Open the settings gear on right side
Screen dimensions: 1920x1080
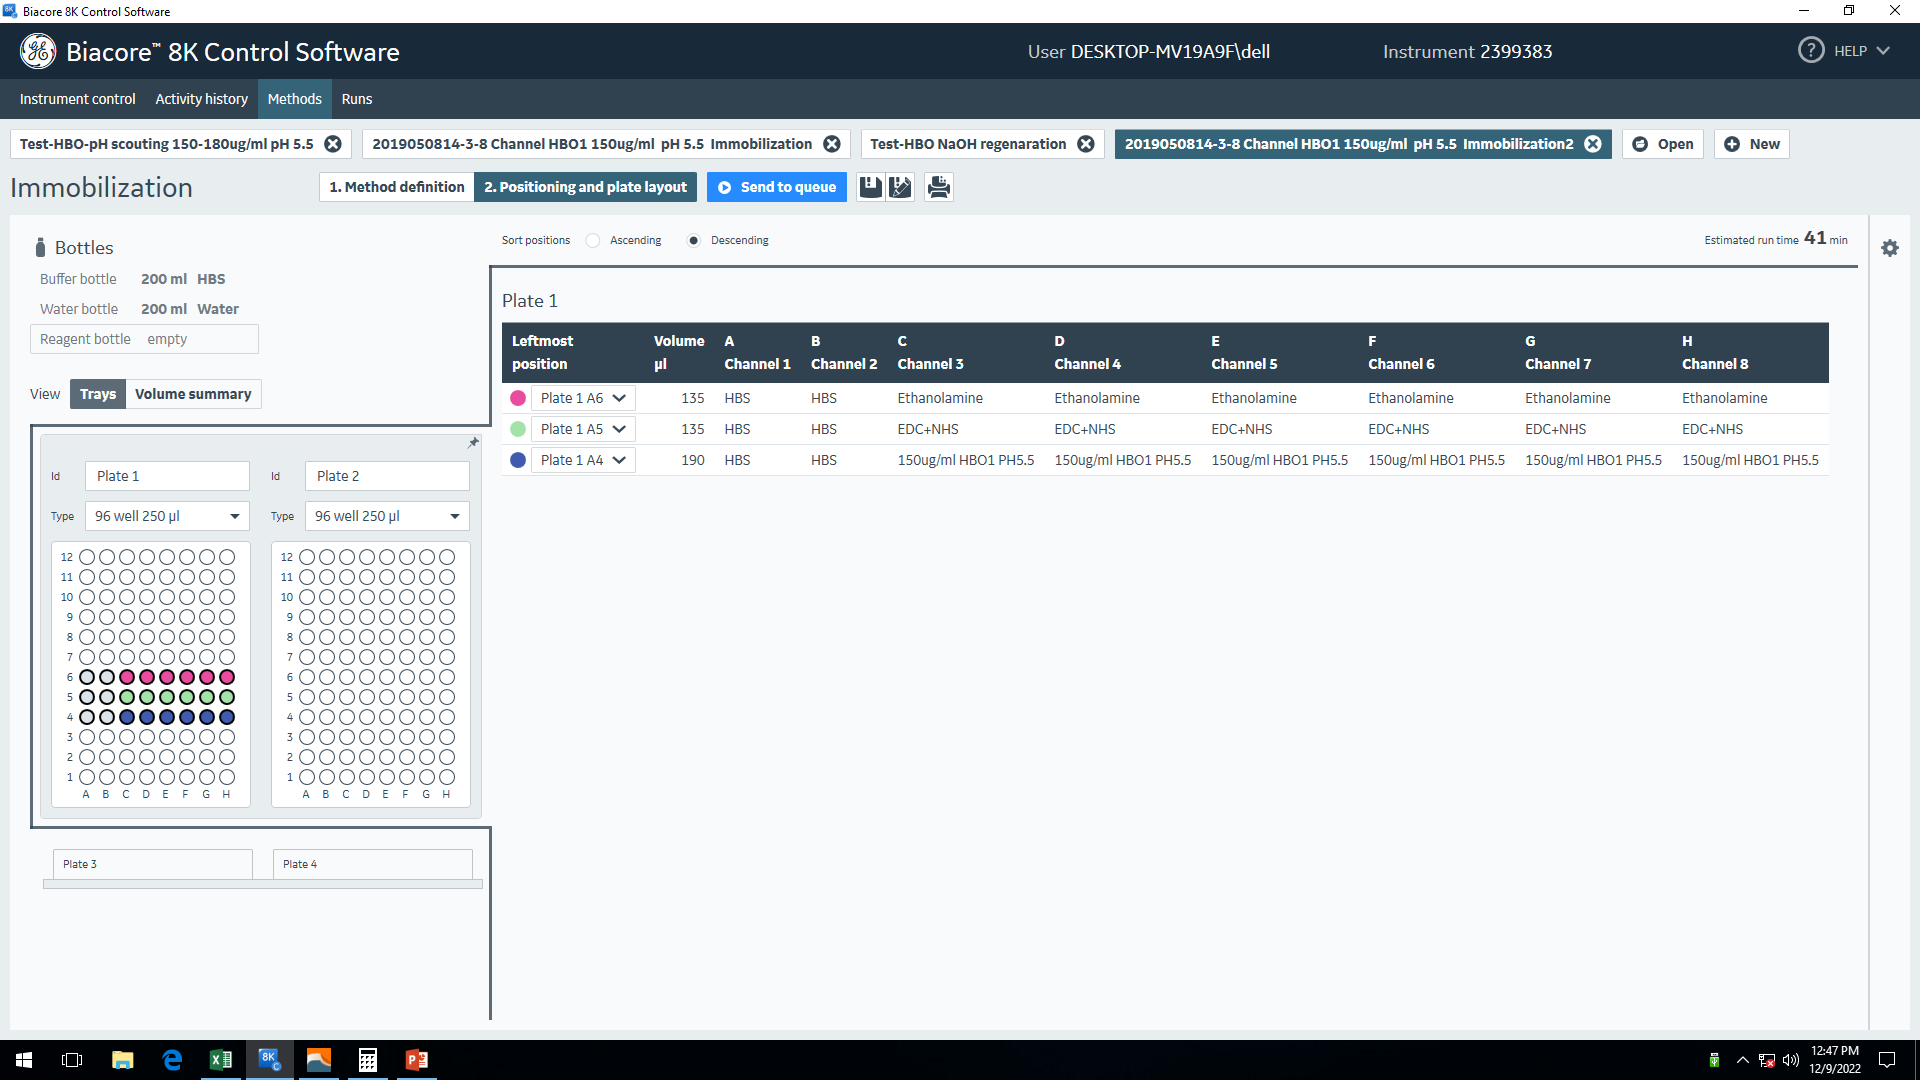click(x=1889, y=248)
